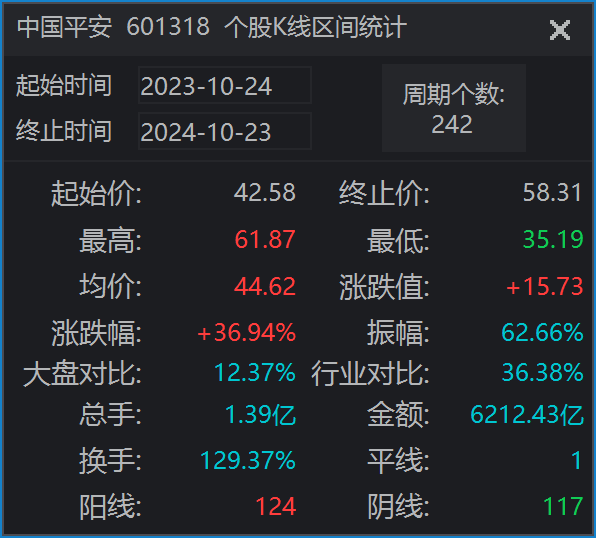Click the 阳线 count 124
The width and height of the screenshot is (596, 538).
tap(276, 506)
